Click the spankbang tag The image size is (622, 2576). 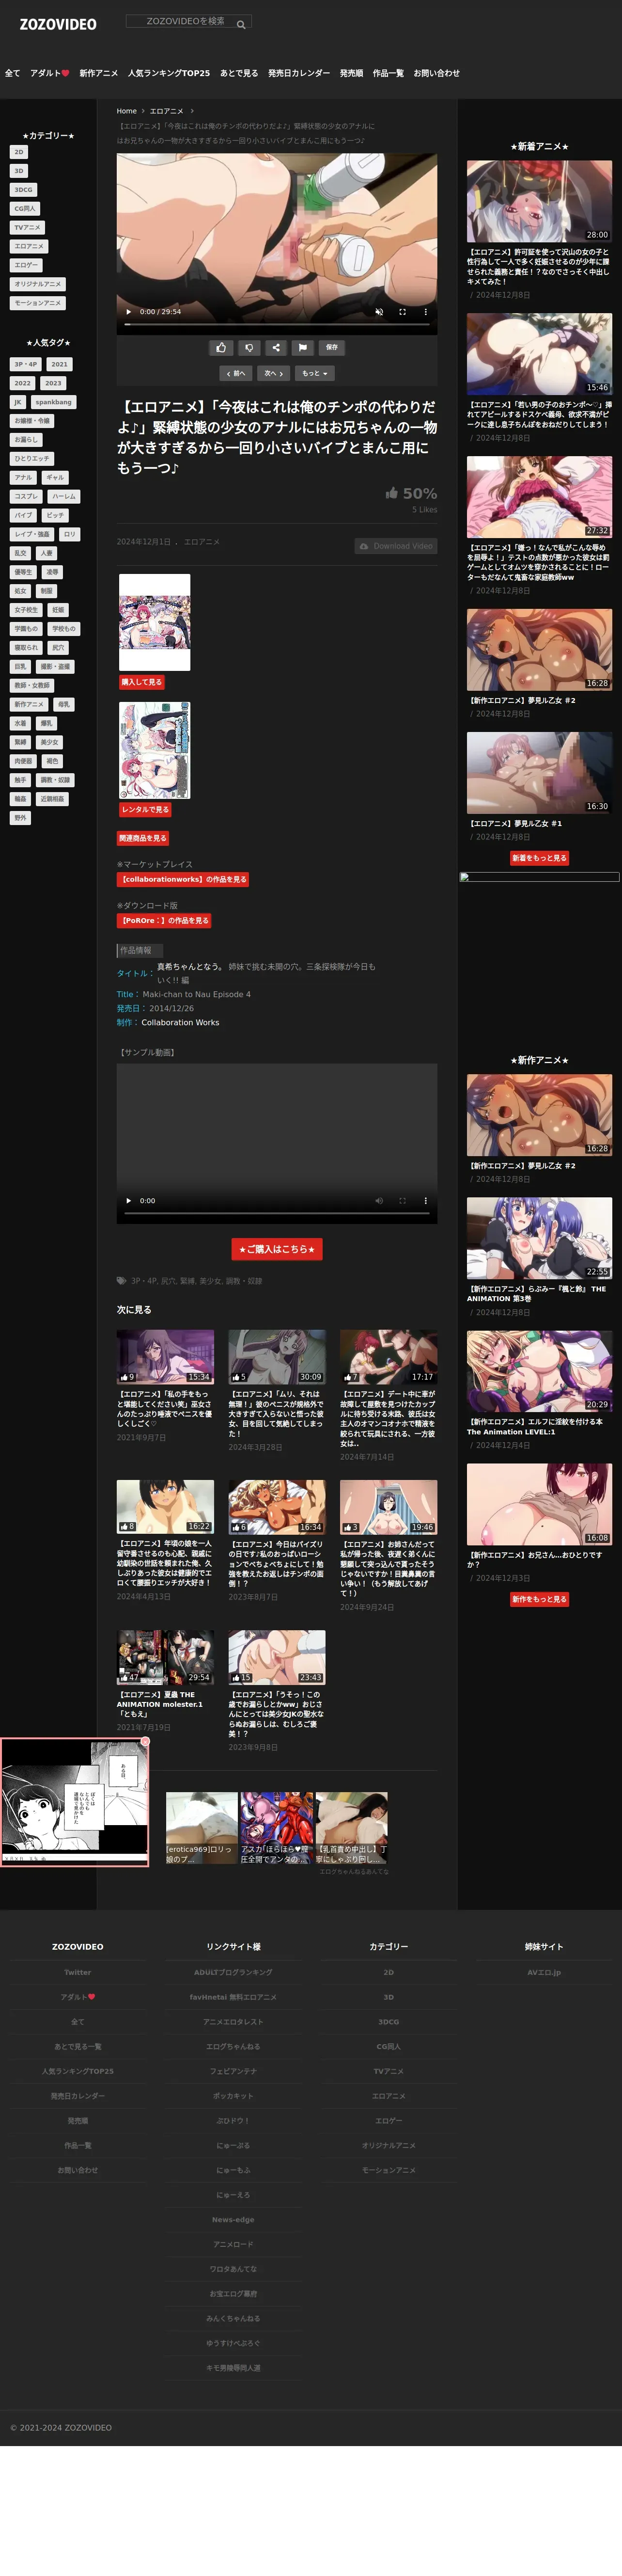click(x=53, y=402)
